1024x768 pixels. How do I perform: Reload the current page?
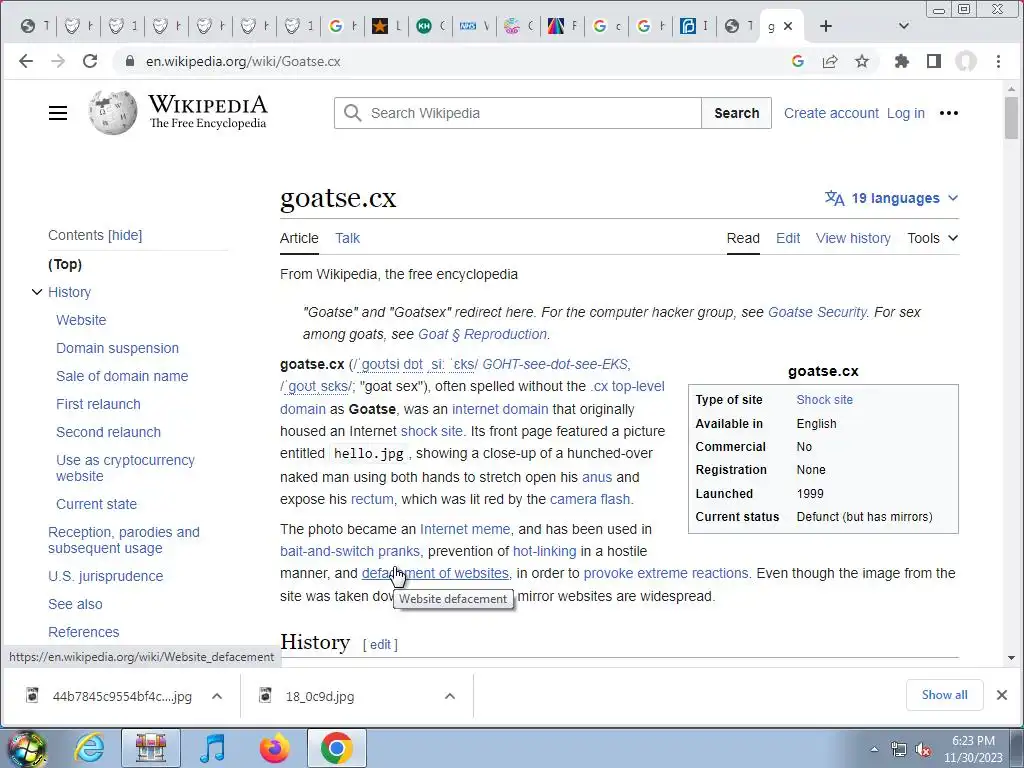(x=90, y=61)
